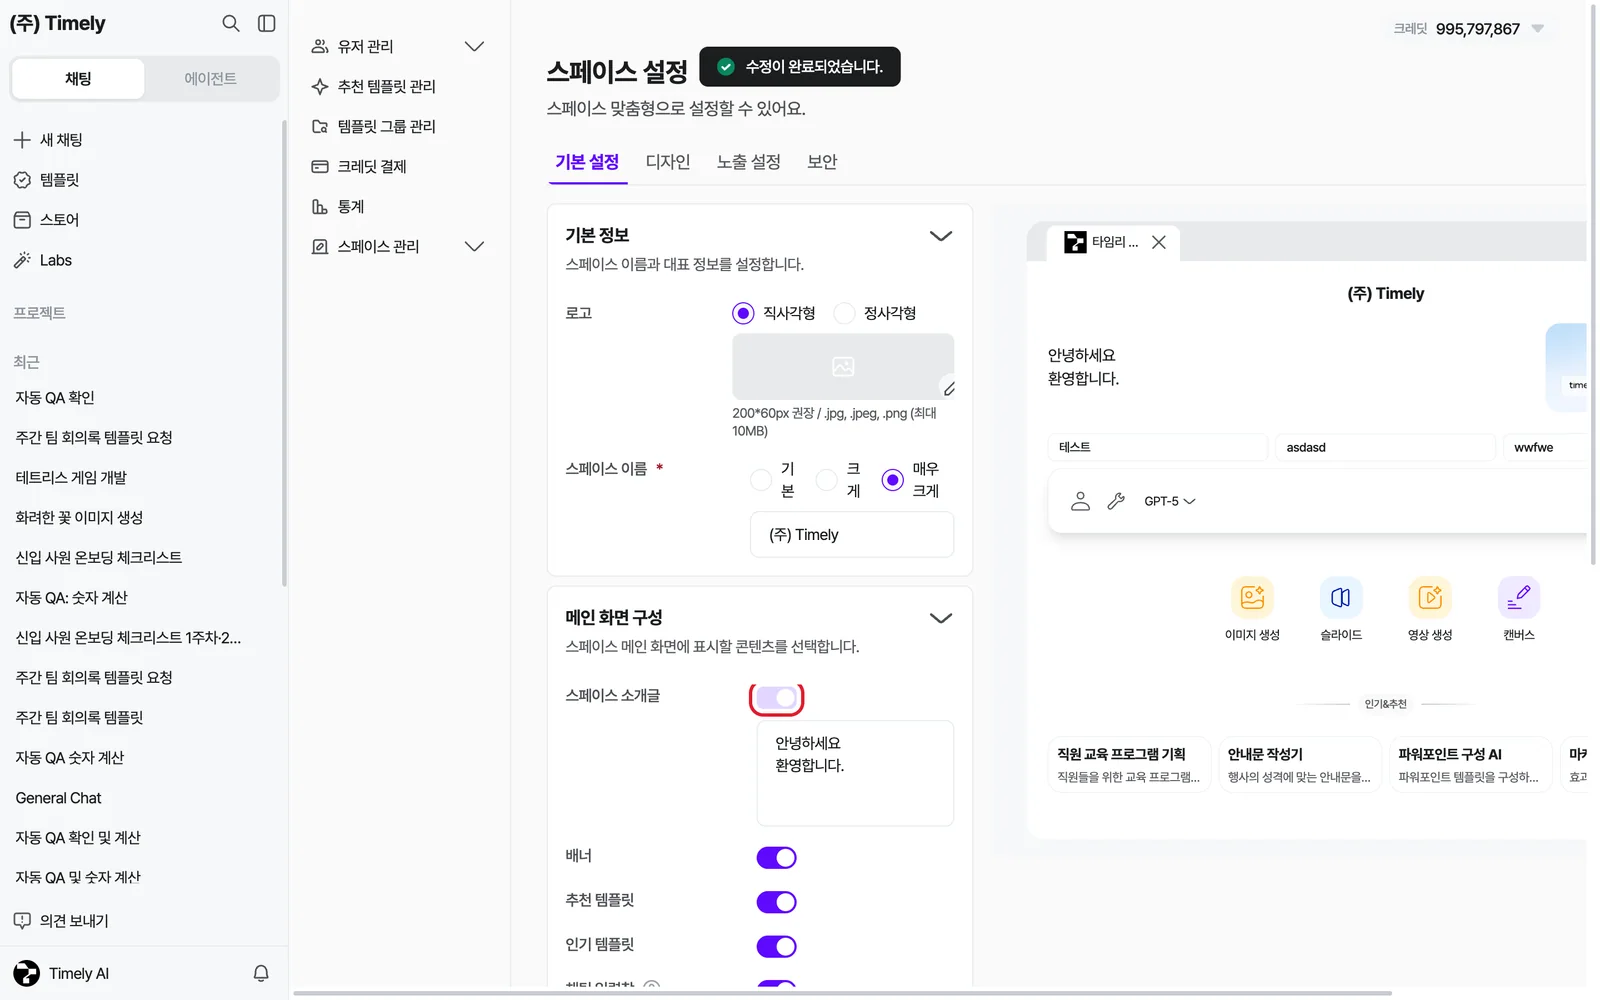Click the 템플릿 그룹 관리 folder icon
Viewport: 1600px width, 1000px height.
coord(320,126)
